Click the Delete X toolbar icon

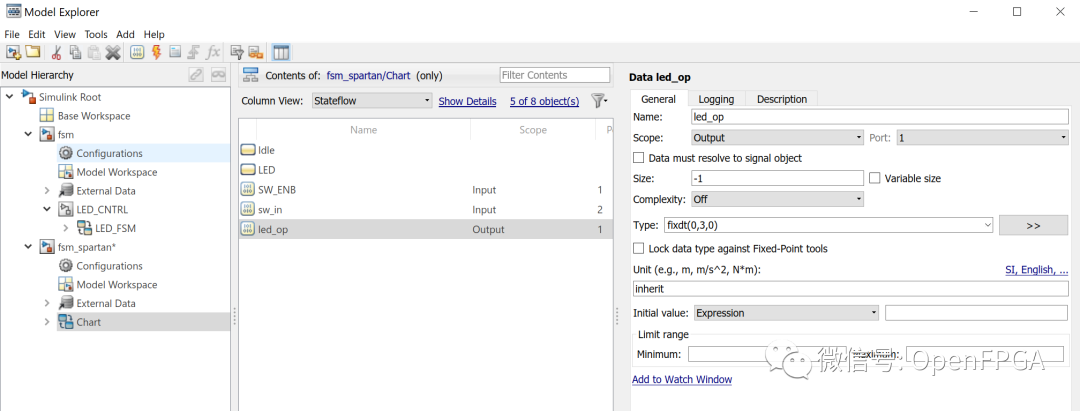tap(113, 52)
